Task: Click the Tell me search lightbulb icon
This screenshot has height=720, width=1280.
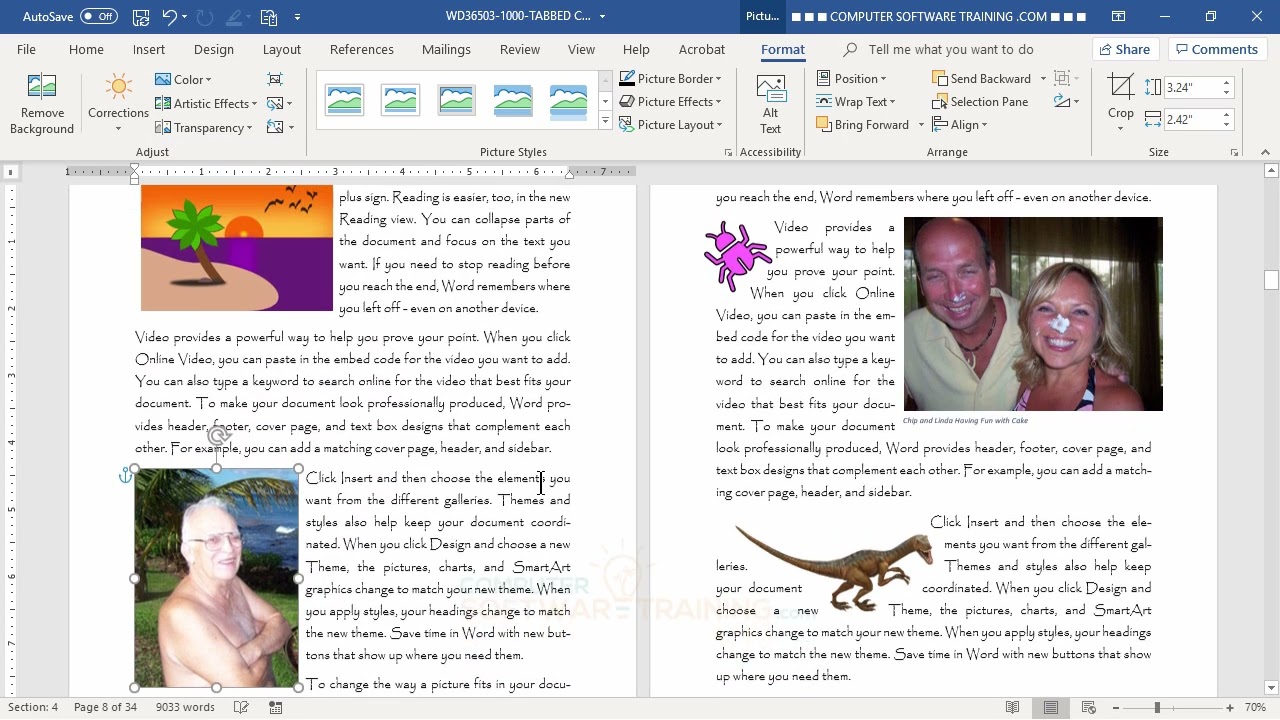Action: click(850, 49)
